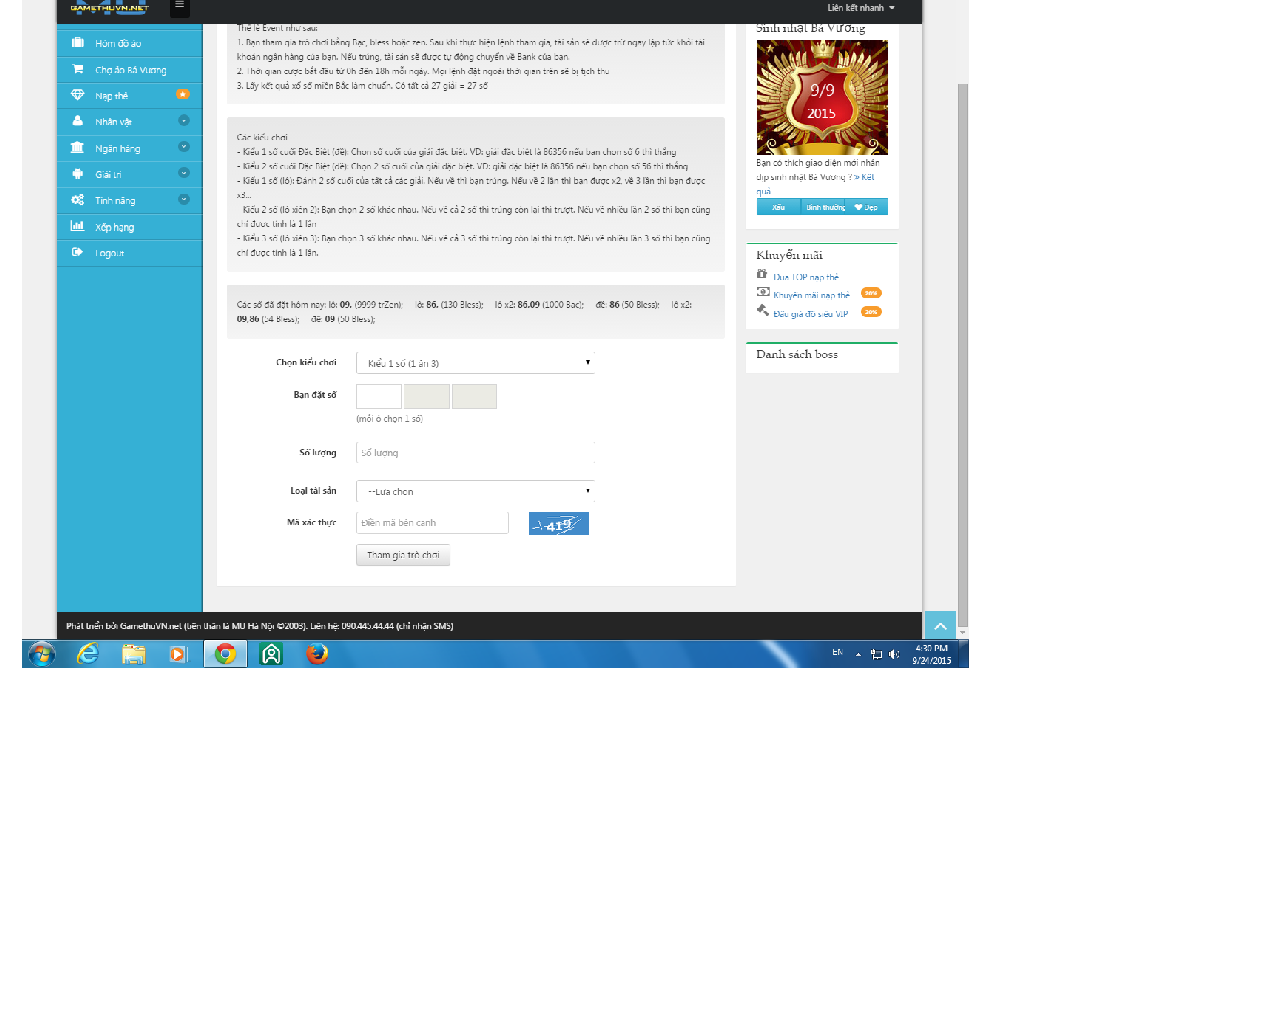Click the person icon beside Nhân vật

[77, 121]
